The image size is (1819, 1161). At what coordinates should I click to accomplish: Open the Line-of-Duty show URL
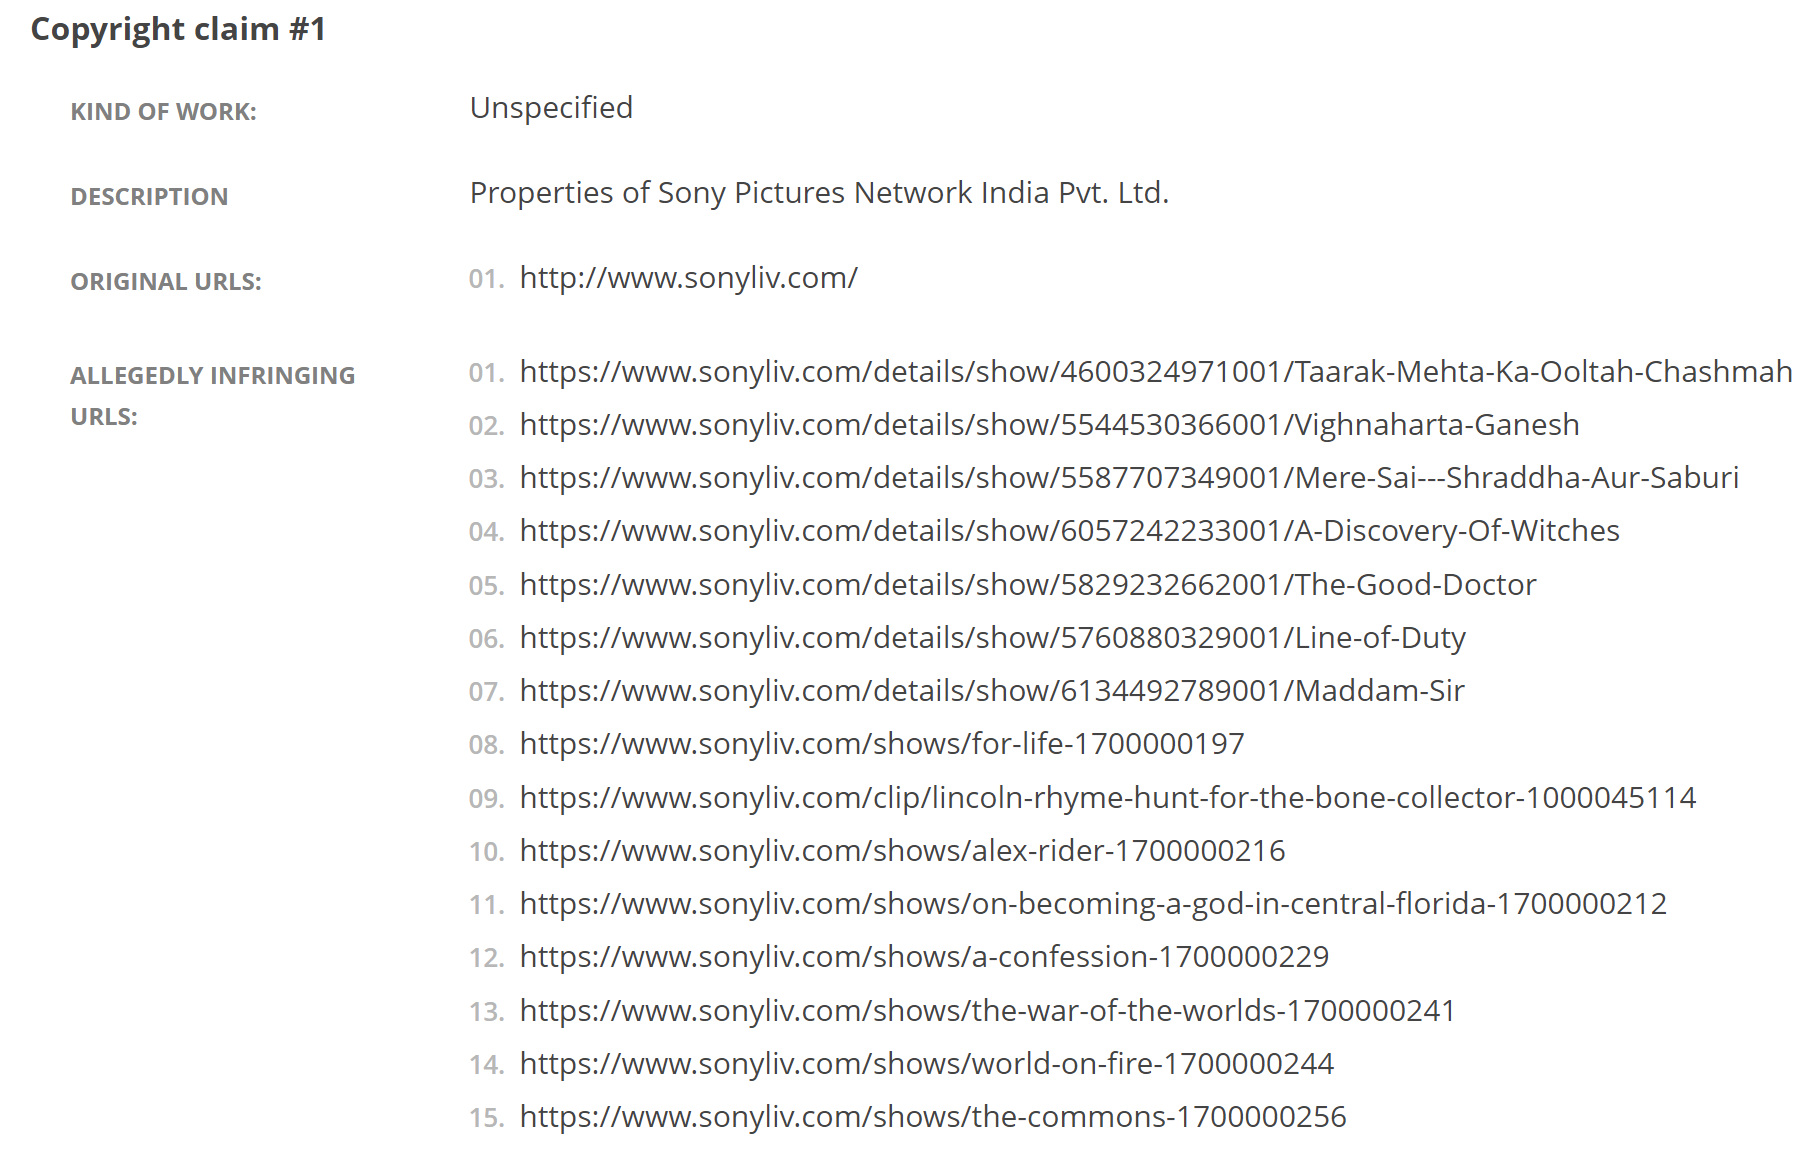click(x=992, y=638)
